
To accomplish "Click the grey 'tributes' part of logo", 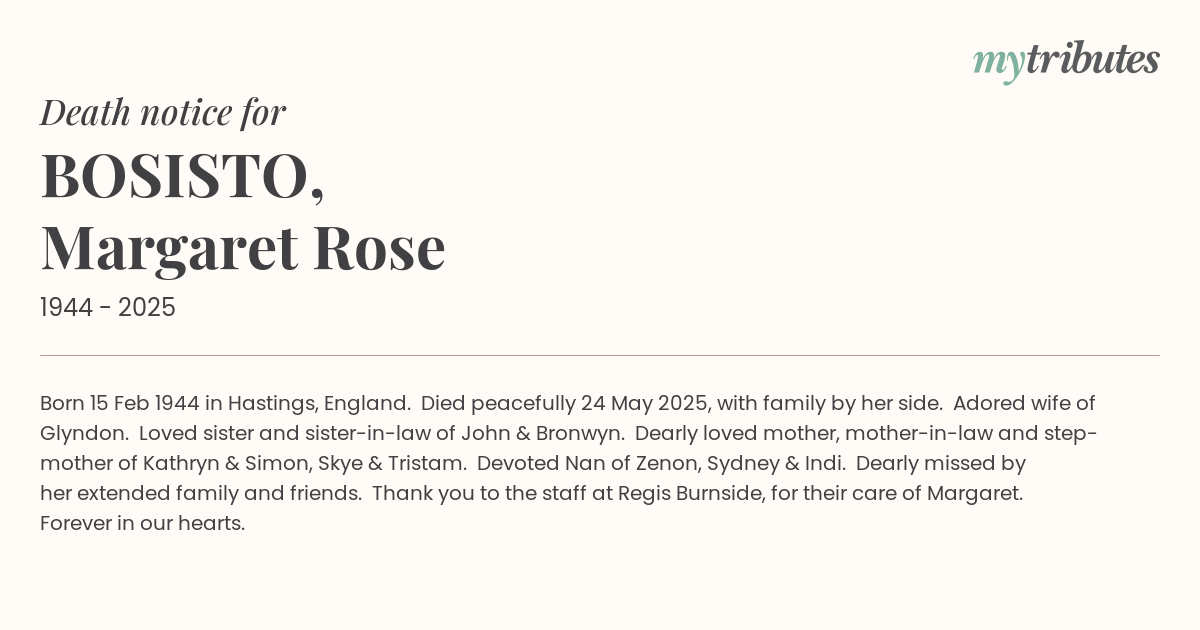I will 1093,60.
